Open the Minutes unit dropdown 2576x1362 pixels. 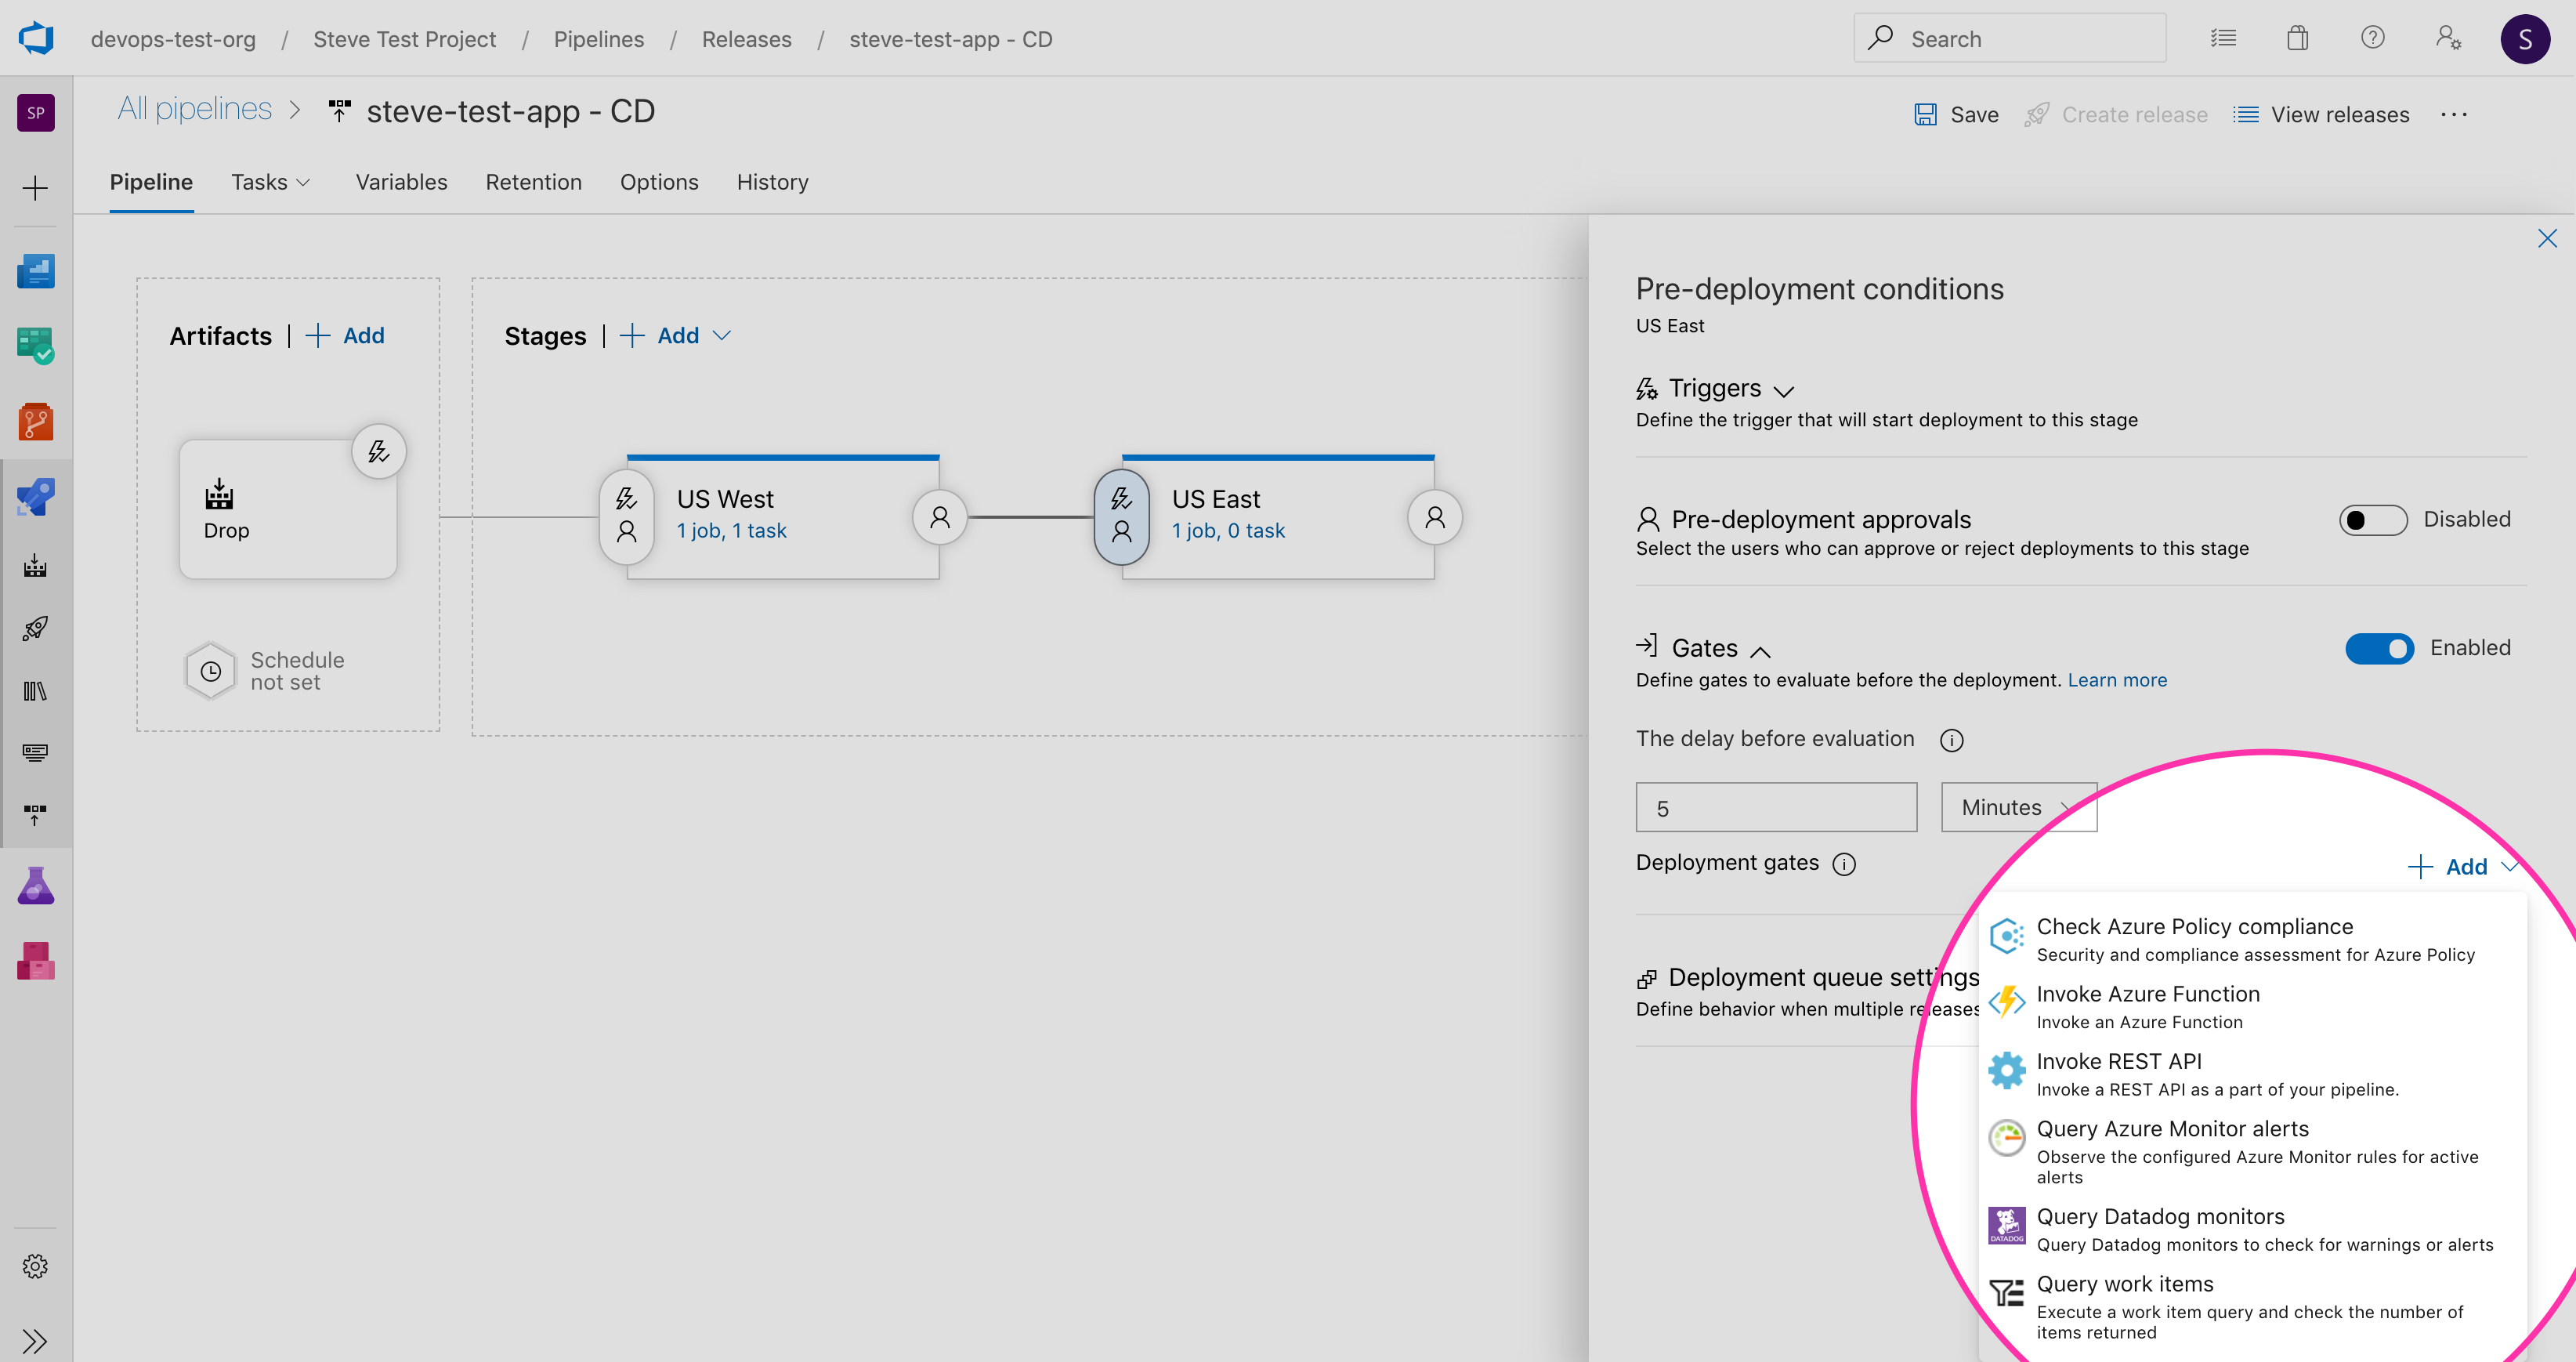click(x=2018, y=807)
